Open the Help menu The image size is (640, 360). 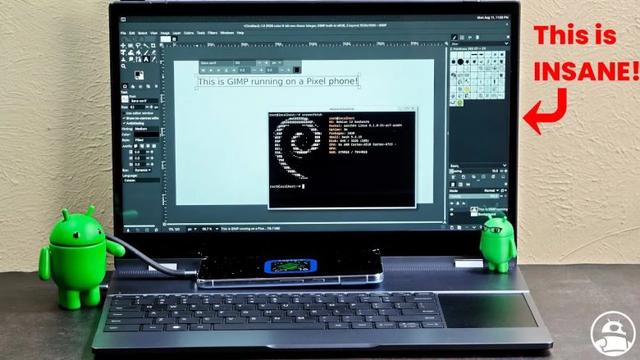(x=240, y=33)
